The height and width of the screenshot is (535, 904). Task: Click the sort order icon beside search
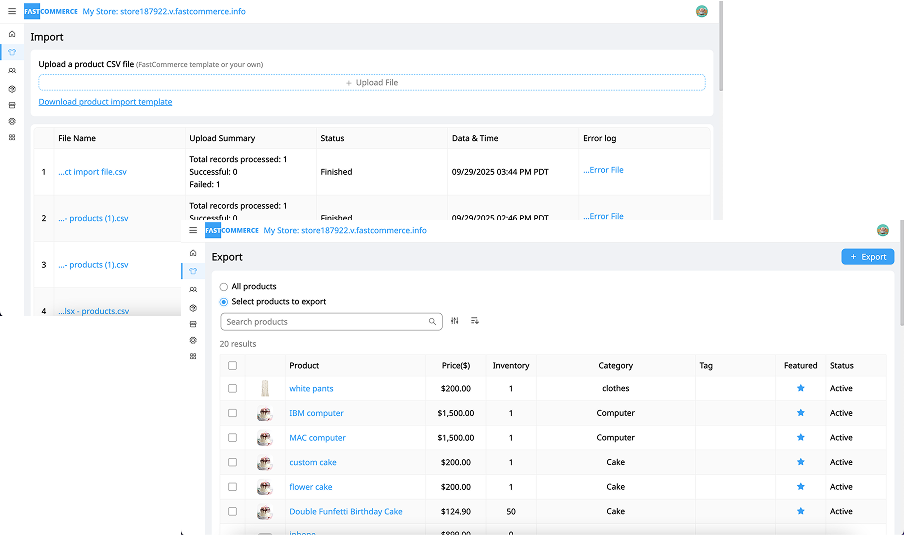[475, 321]
